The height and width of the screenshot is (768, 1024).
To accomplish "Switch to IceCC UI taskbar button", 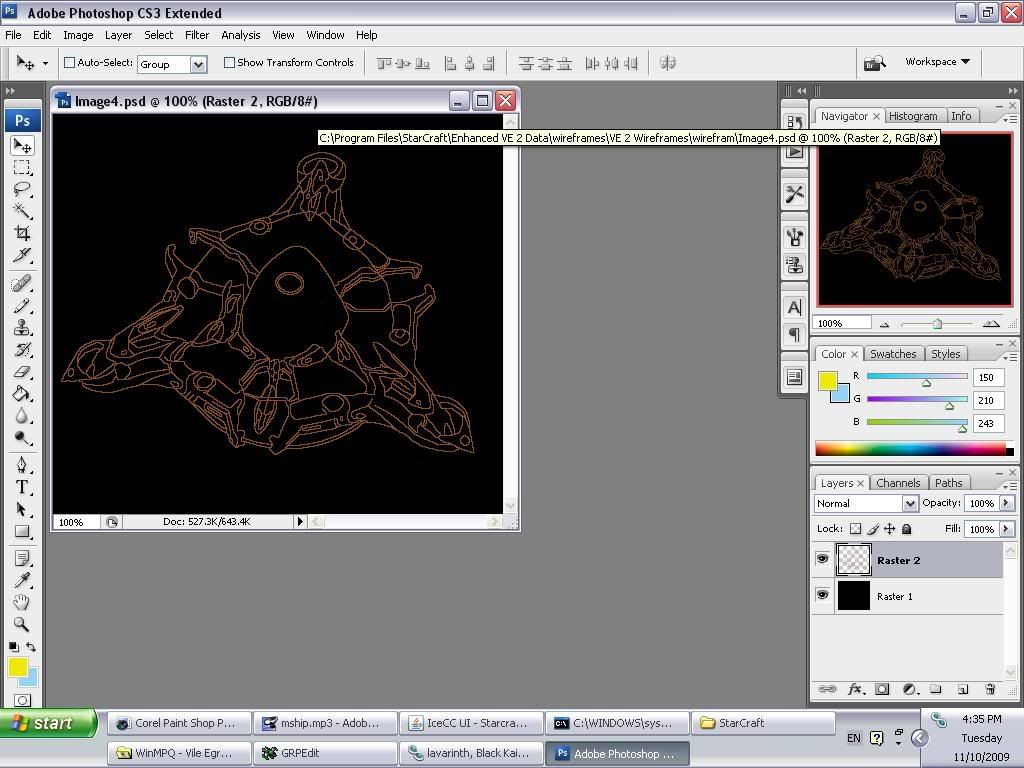I will click(471, 723).
